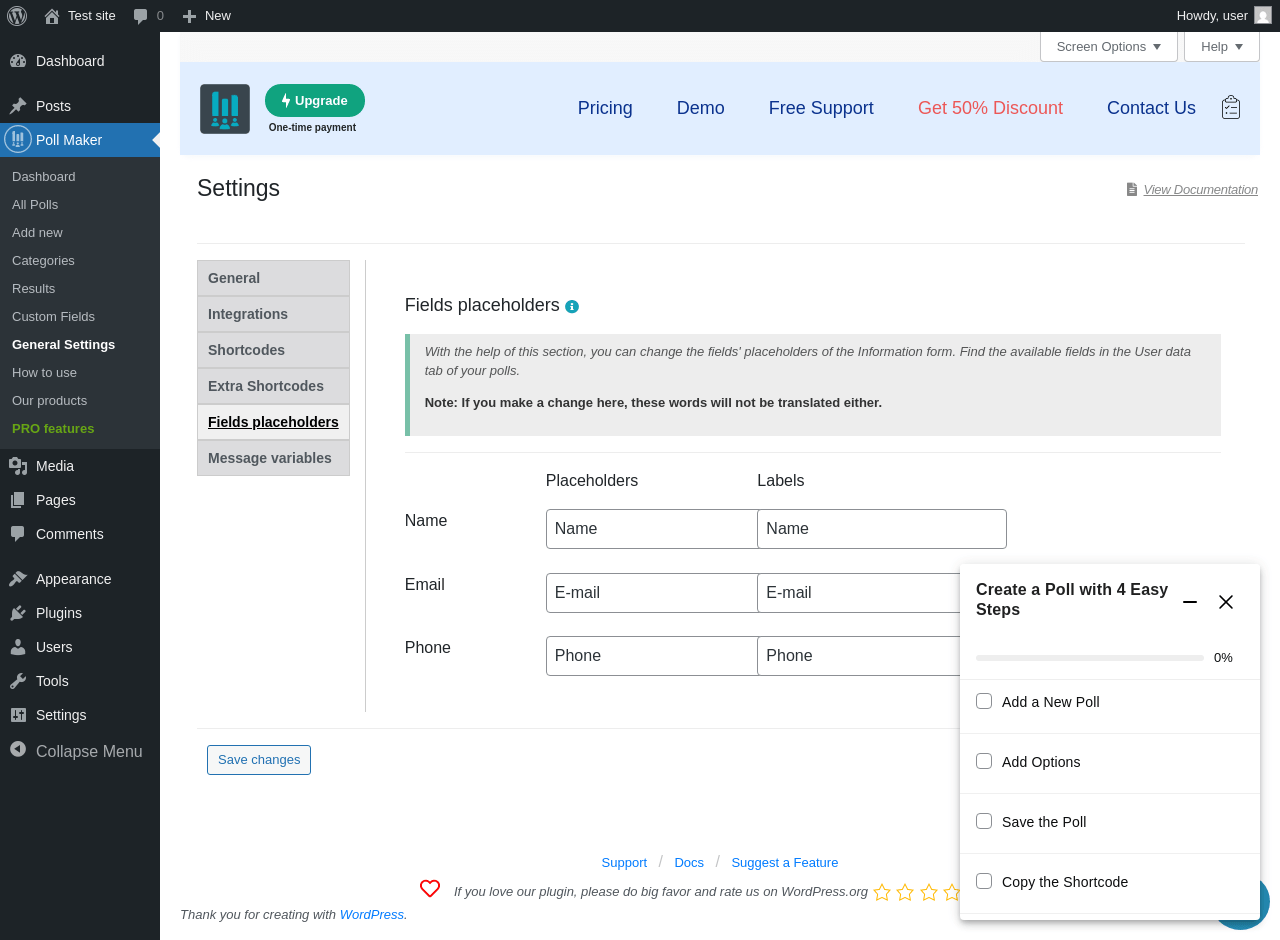
Task: Open the Shortcodes tab
Action: pyautogui.click(x=273, y=350)
